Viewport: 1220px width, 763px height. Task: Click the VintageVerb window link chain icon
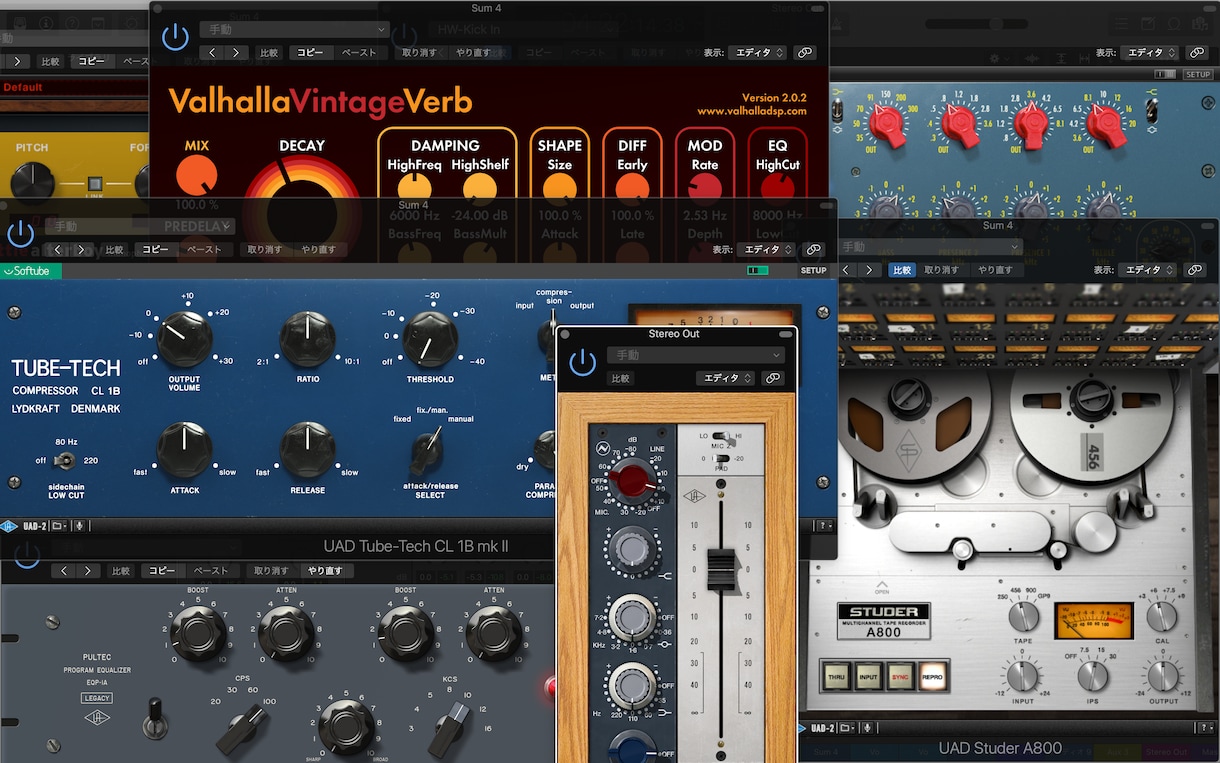coord(804,53)
